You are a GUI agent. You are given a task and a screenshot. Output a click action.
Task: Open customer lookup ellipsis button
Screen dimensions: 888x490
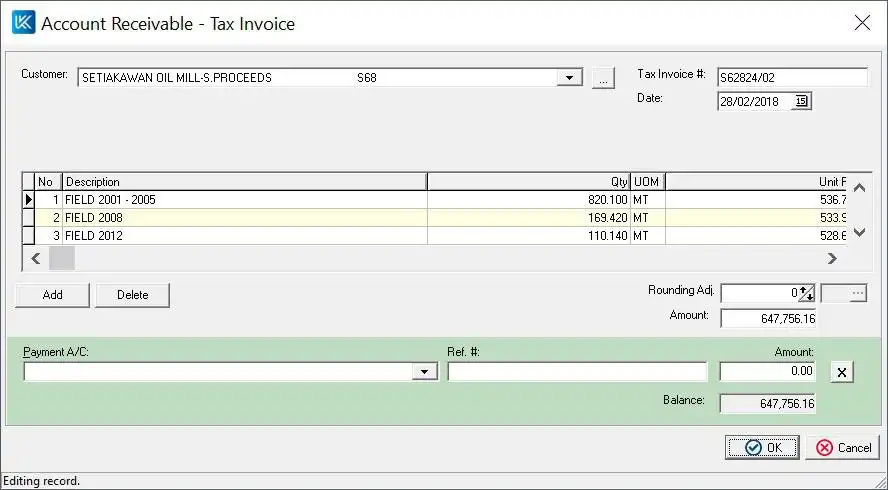click(603, 78)
